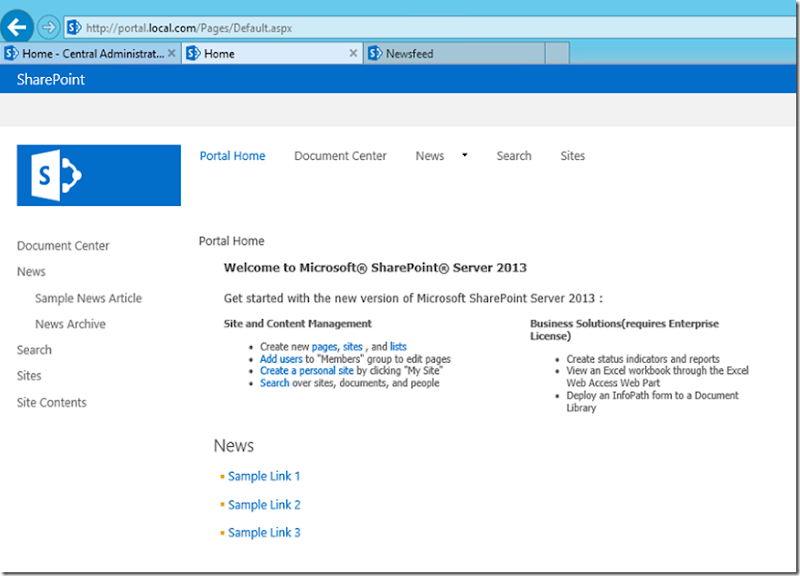Click the sites link in welcome text
The image size is (800, 576).
(x=353, y=347)
